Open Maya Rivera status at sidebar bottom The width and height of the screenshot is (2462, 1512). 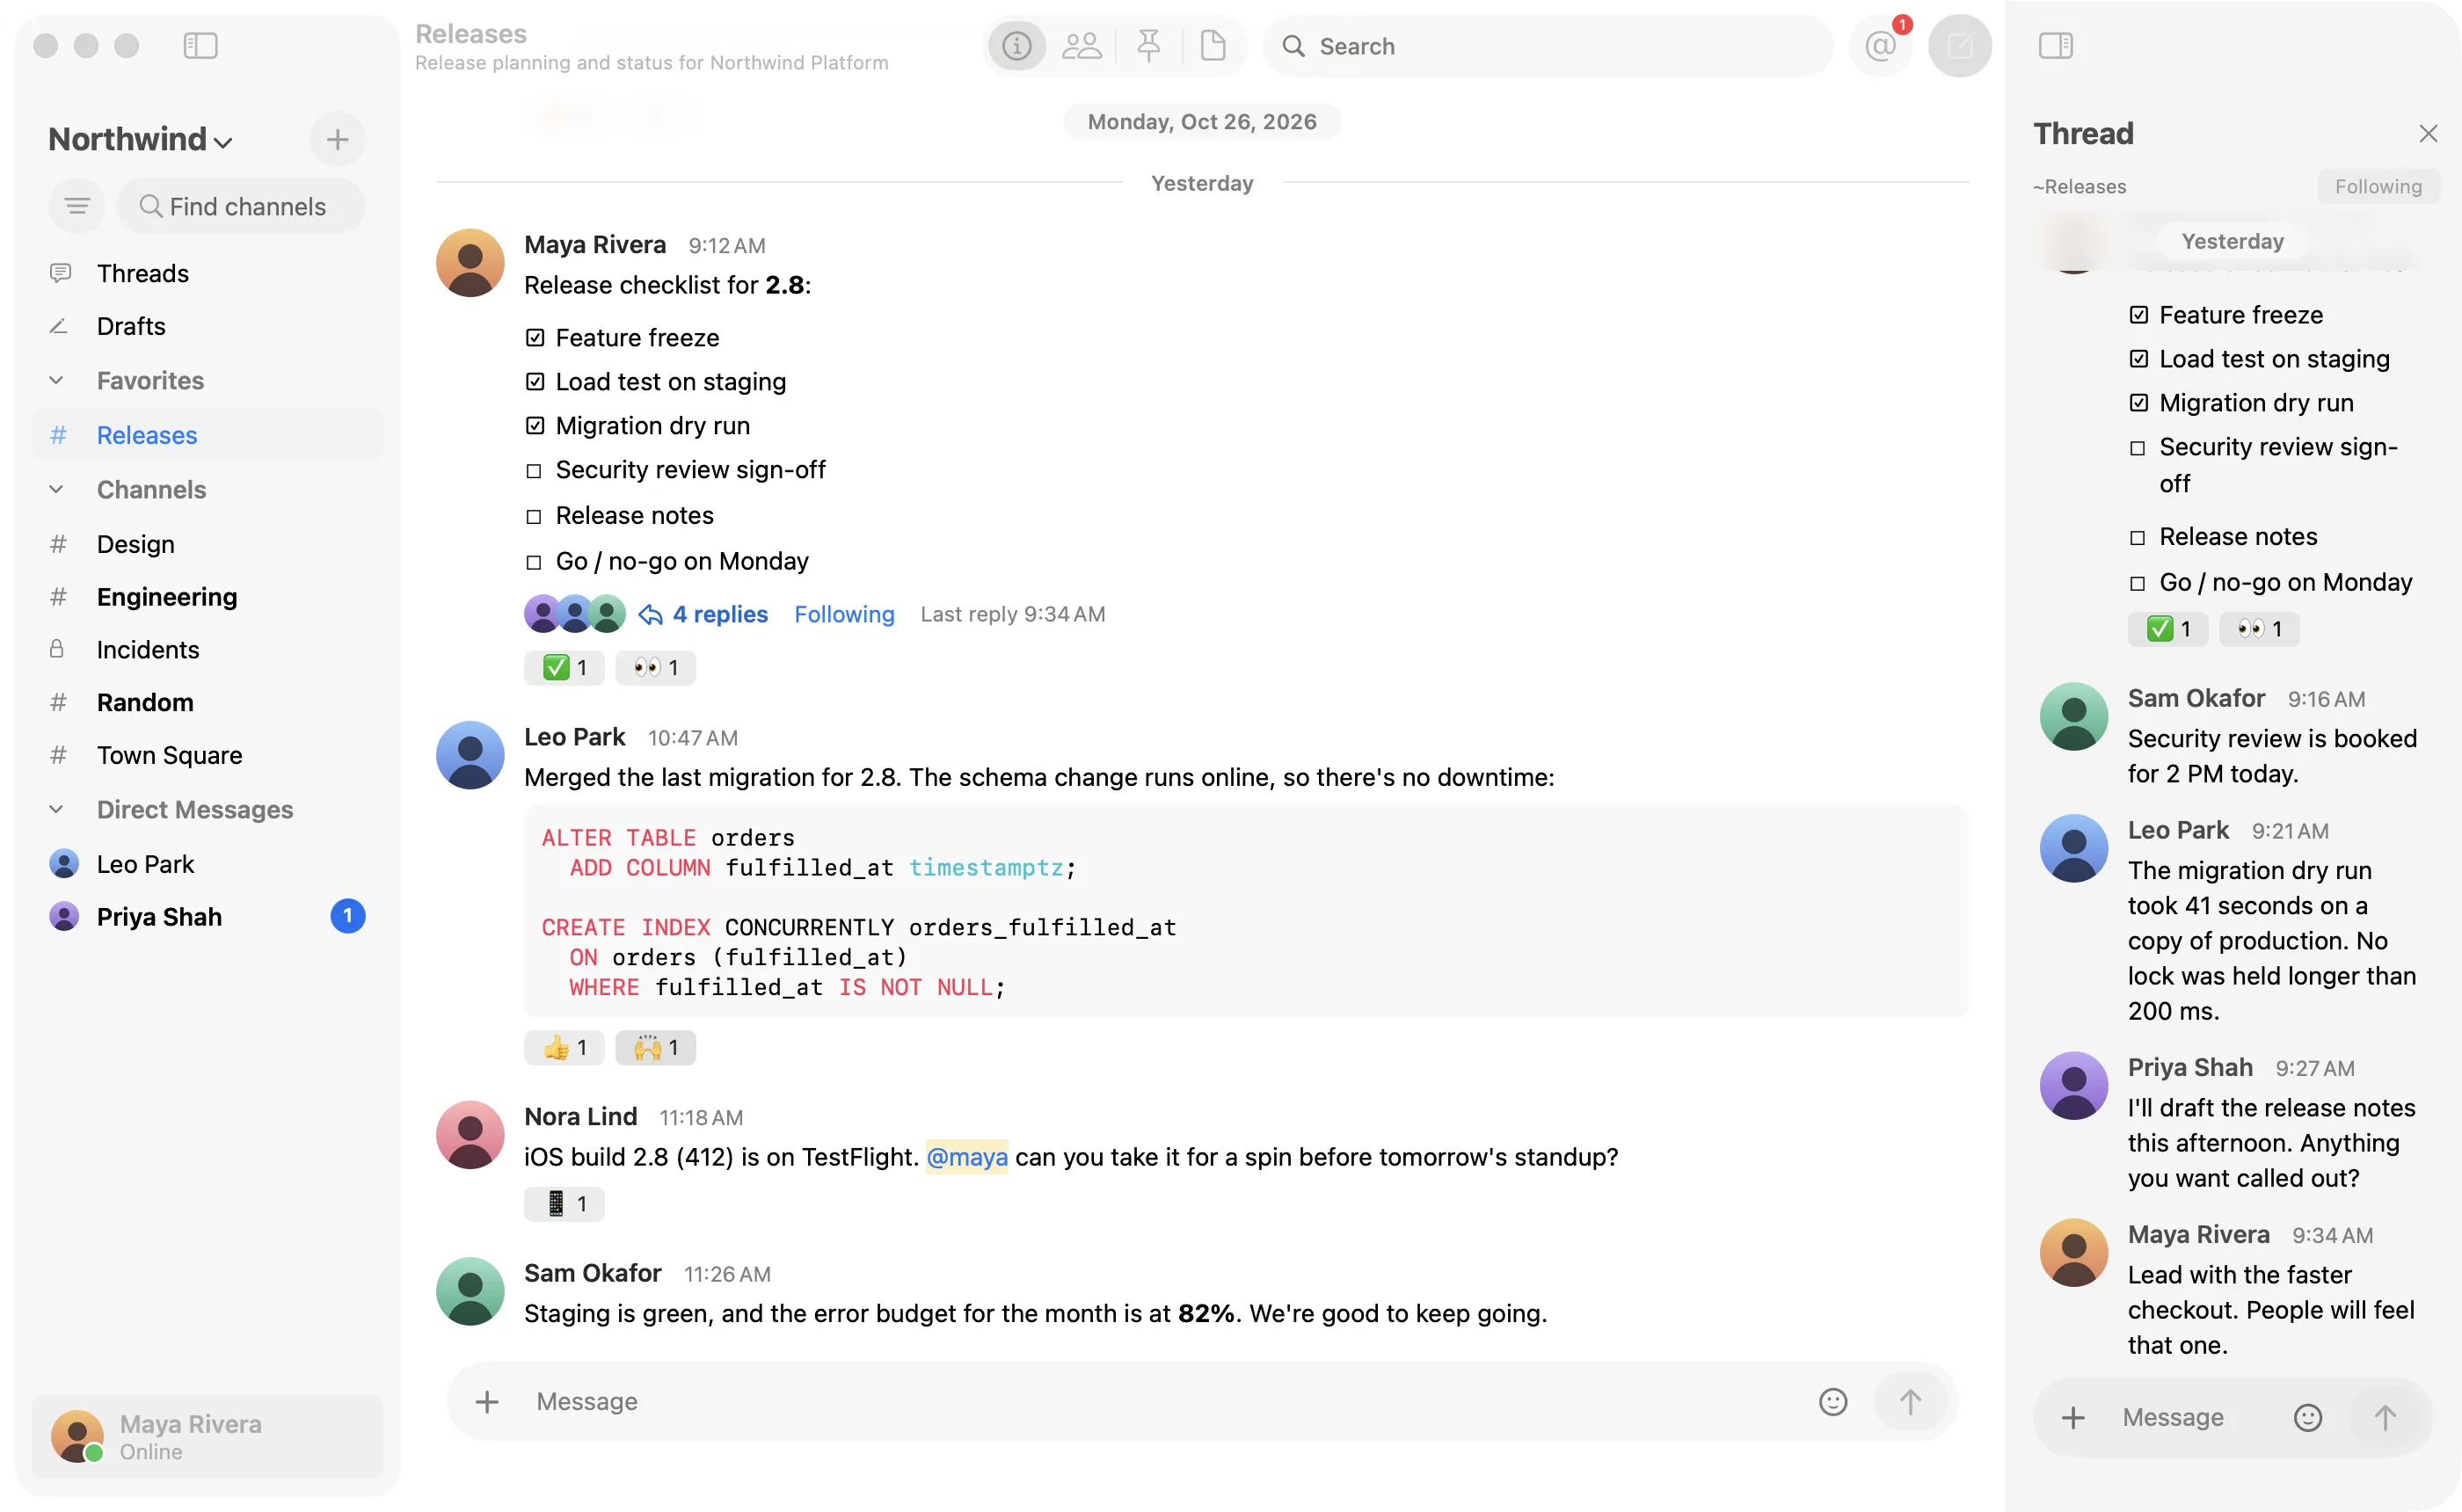pyautogui.click(x=207, y=1437)
